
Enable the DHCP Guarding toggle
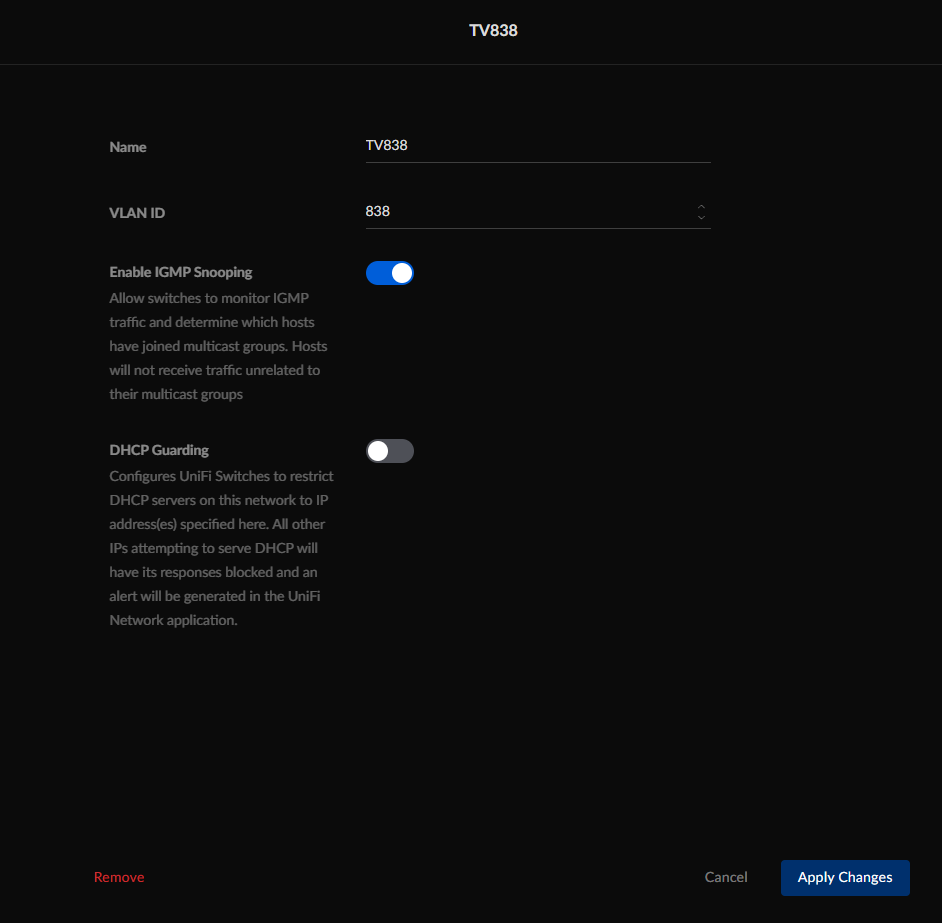[389, 451]
